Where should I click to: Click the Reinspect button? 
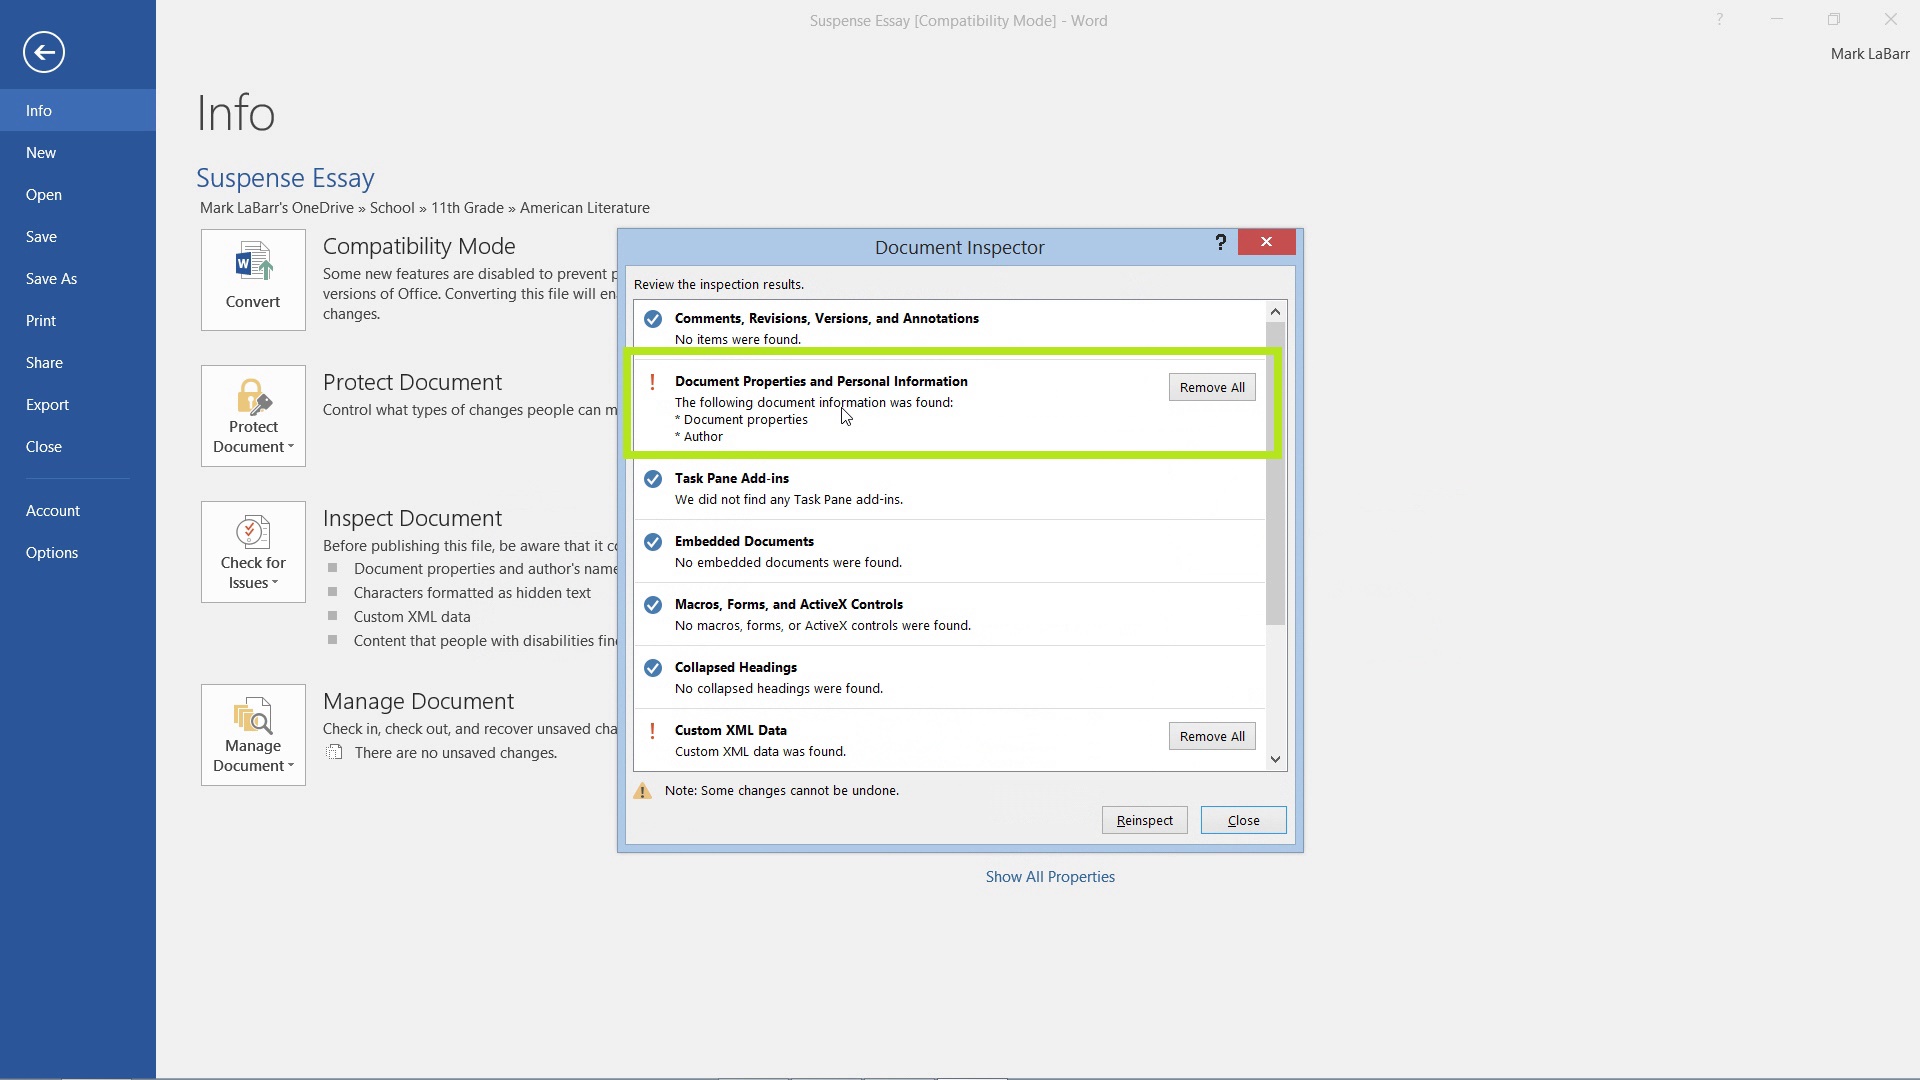tap(1143, 819)
